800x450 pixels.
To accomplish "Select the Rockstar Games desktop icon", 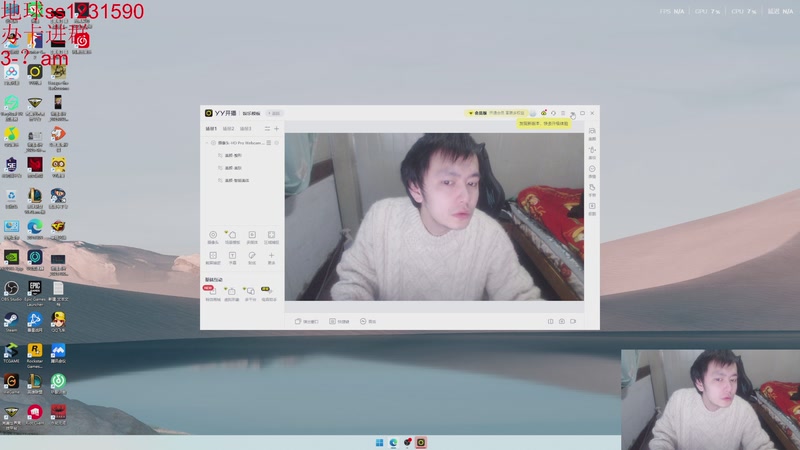I will (35, 355).
